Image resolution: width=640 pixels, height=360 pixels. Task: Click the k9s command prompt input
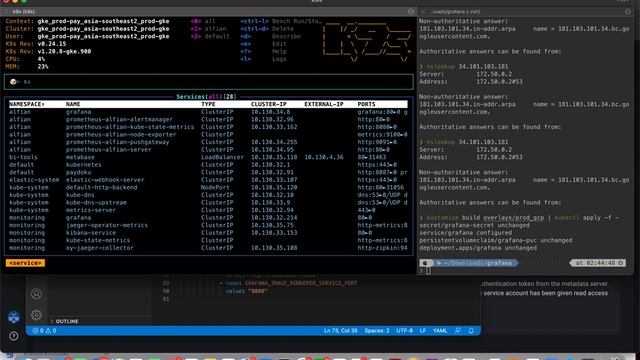point(209,82)
